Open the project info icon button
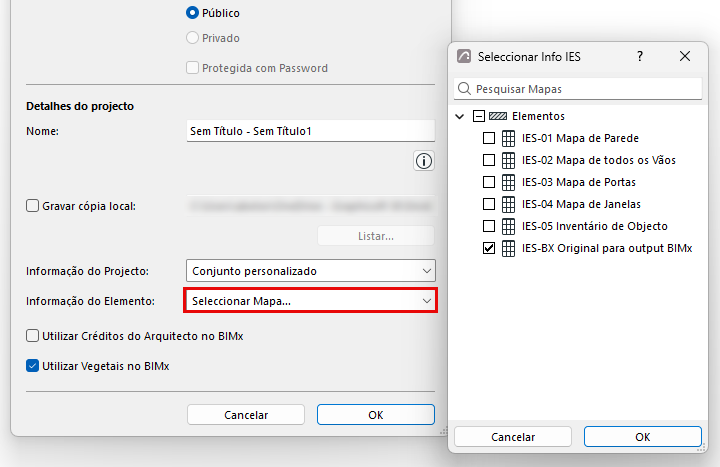 pyautogui.click(x=423, y=161)
